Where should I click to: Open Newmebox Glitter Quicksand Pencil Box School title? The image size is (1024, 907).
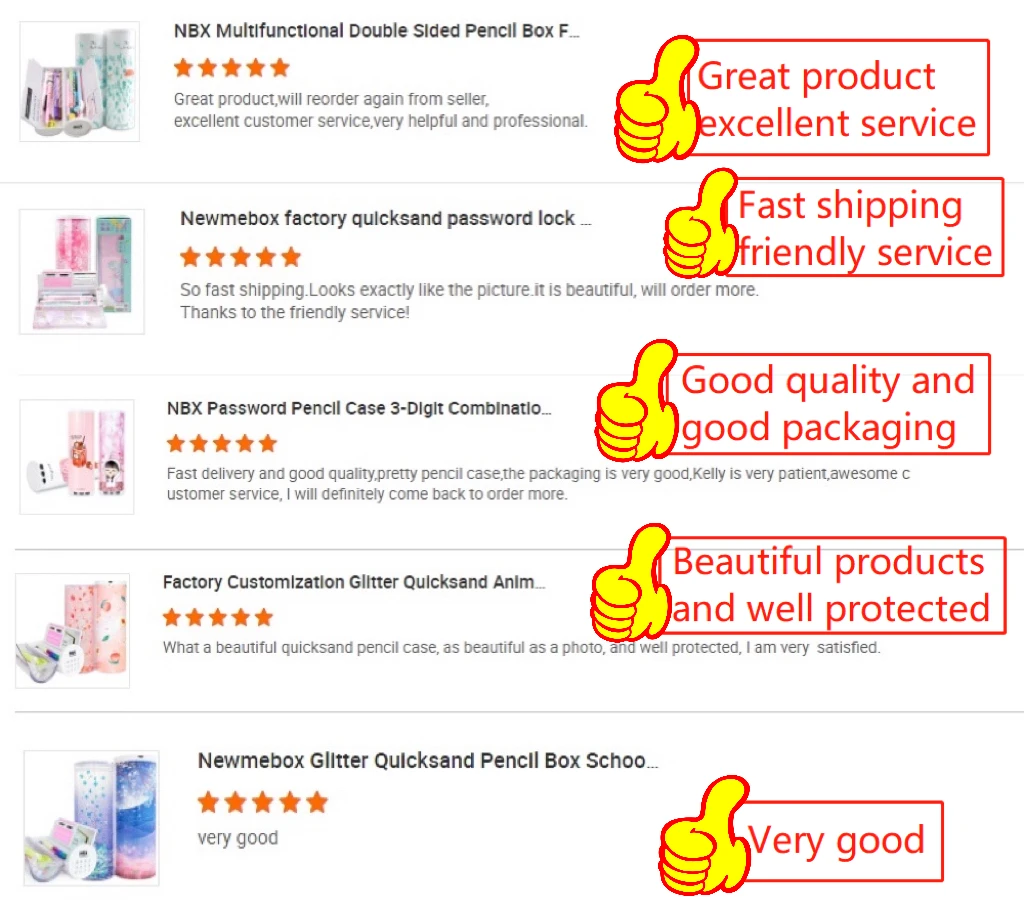pyautogui.click(x=428, y=761)
